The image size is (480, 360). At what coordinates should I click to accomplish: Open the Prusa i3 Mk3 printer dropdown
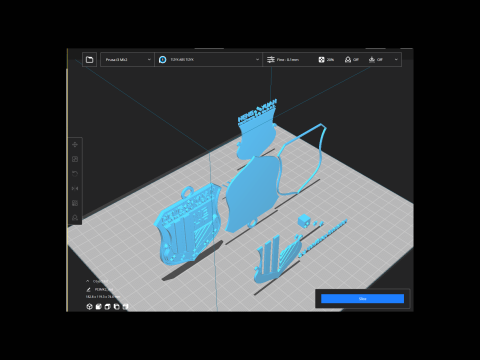(127, 60)
